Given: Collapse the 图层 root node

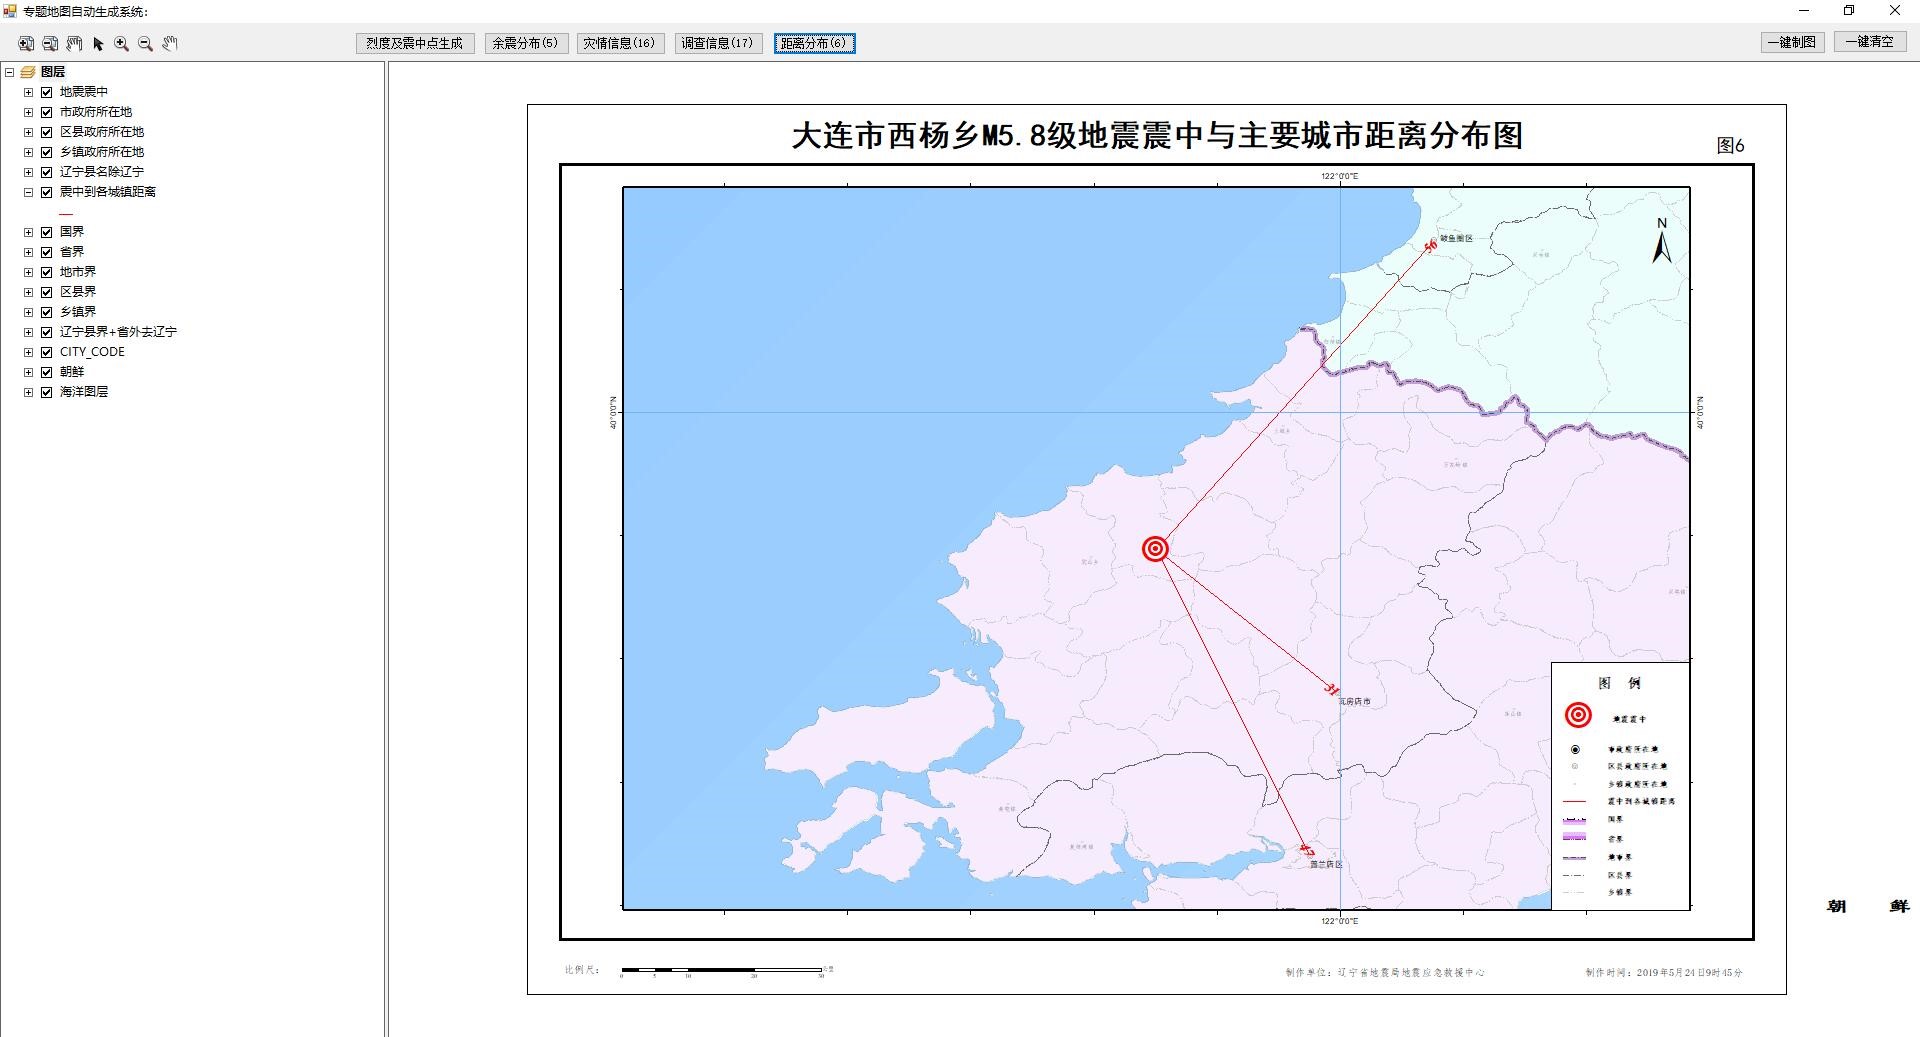Looking at the screenshot, I should (9, 72).
